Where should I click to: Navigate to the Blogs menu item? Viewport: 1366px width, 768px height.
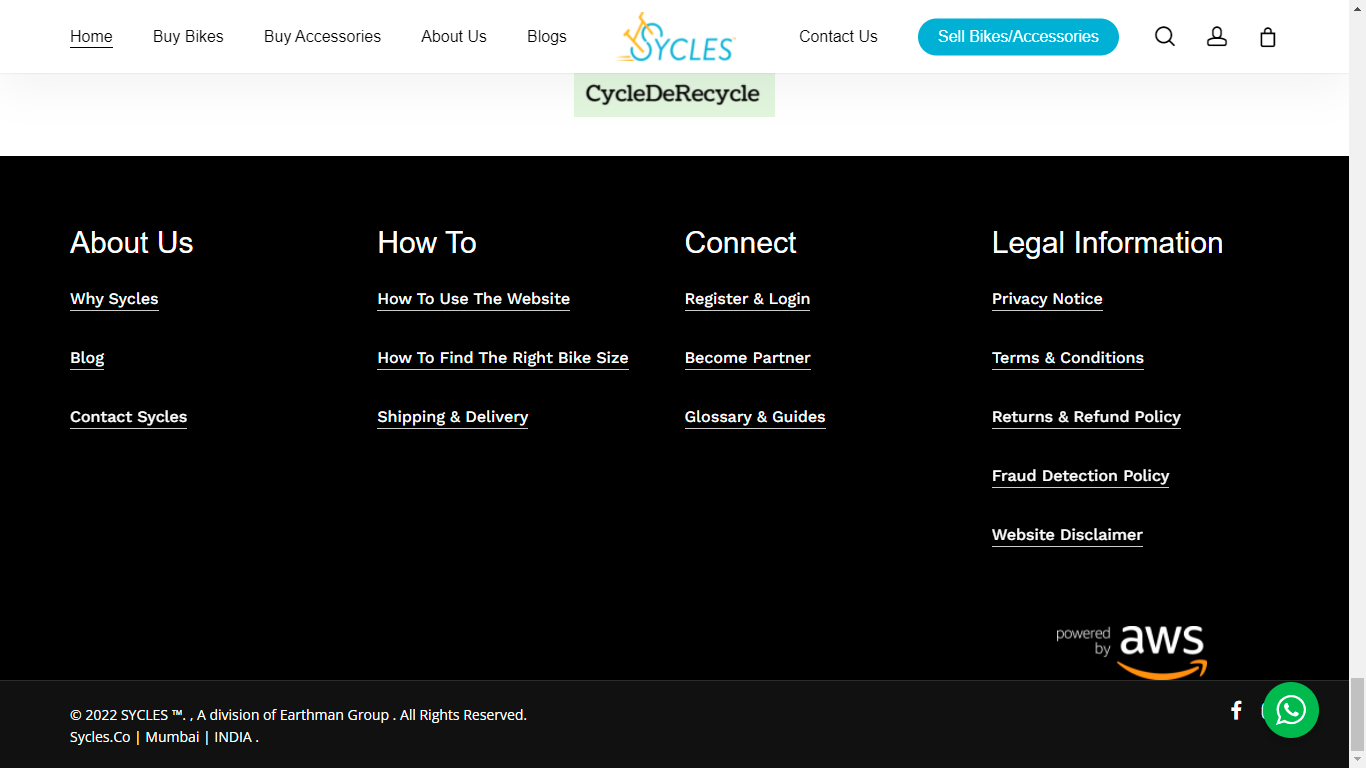click(x=547, y=36)
